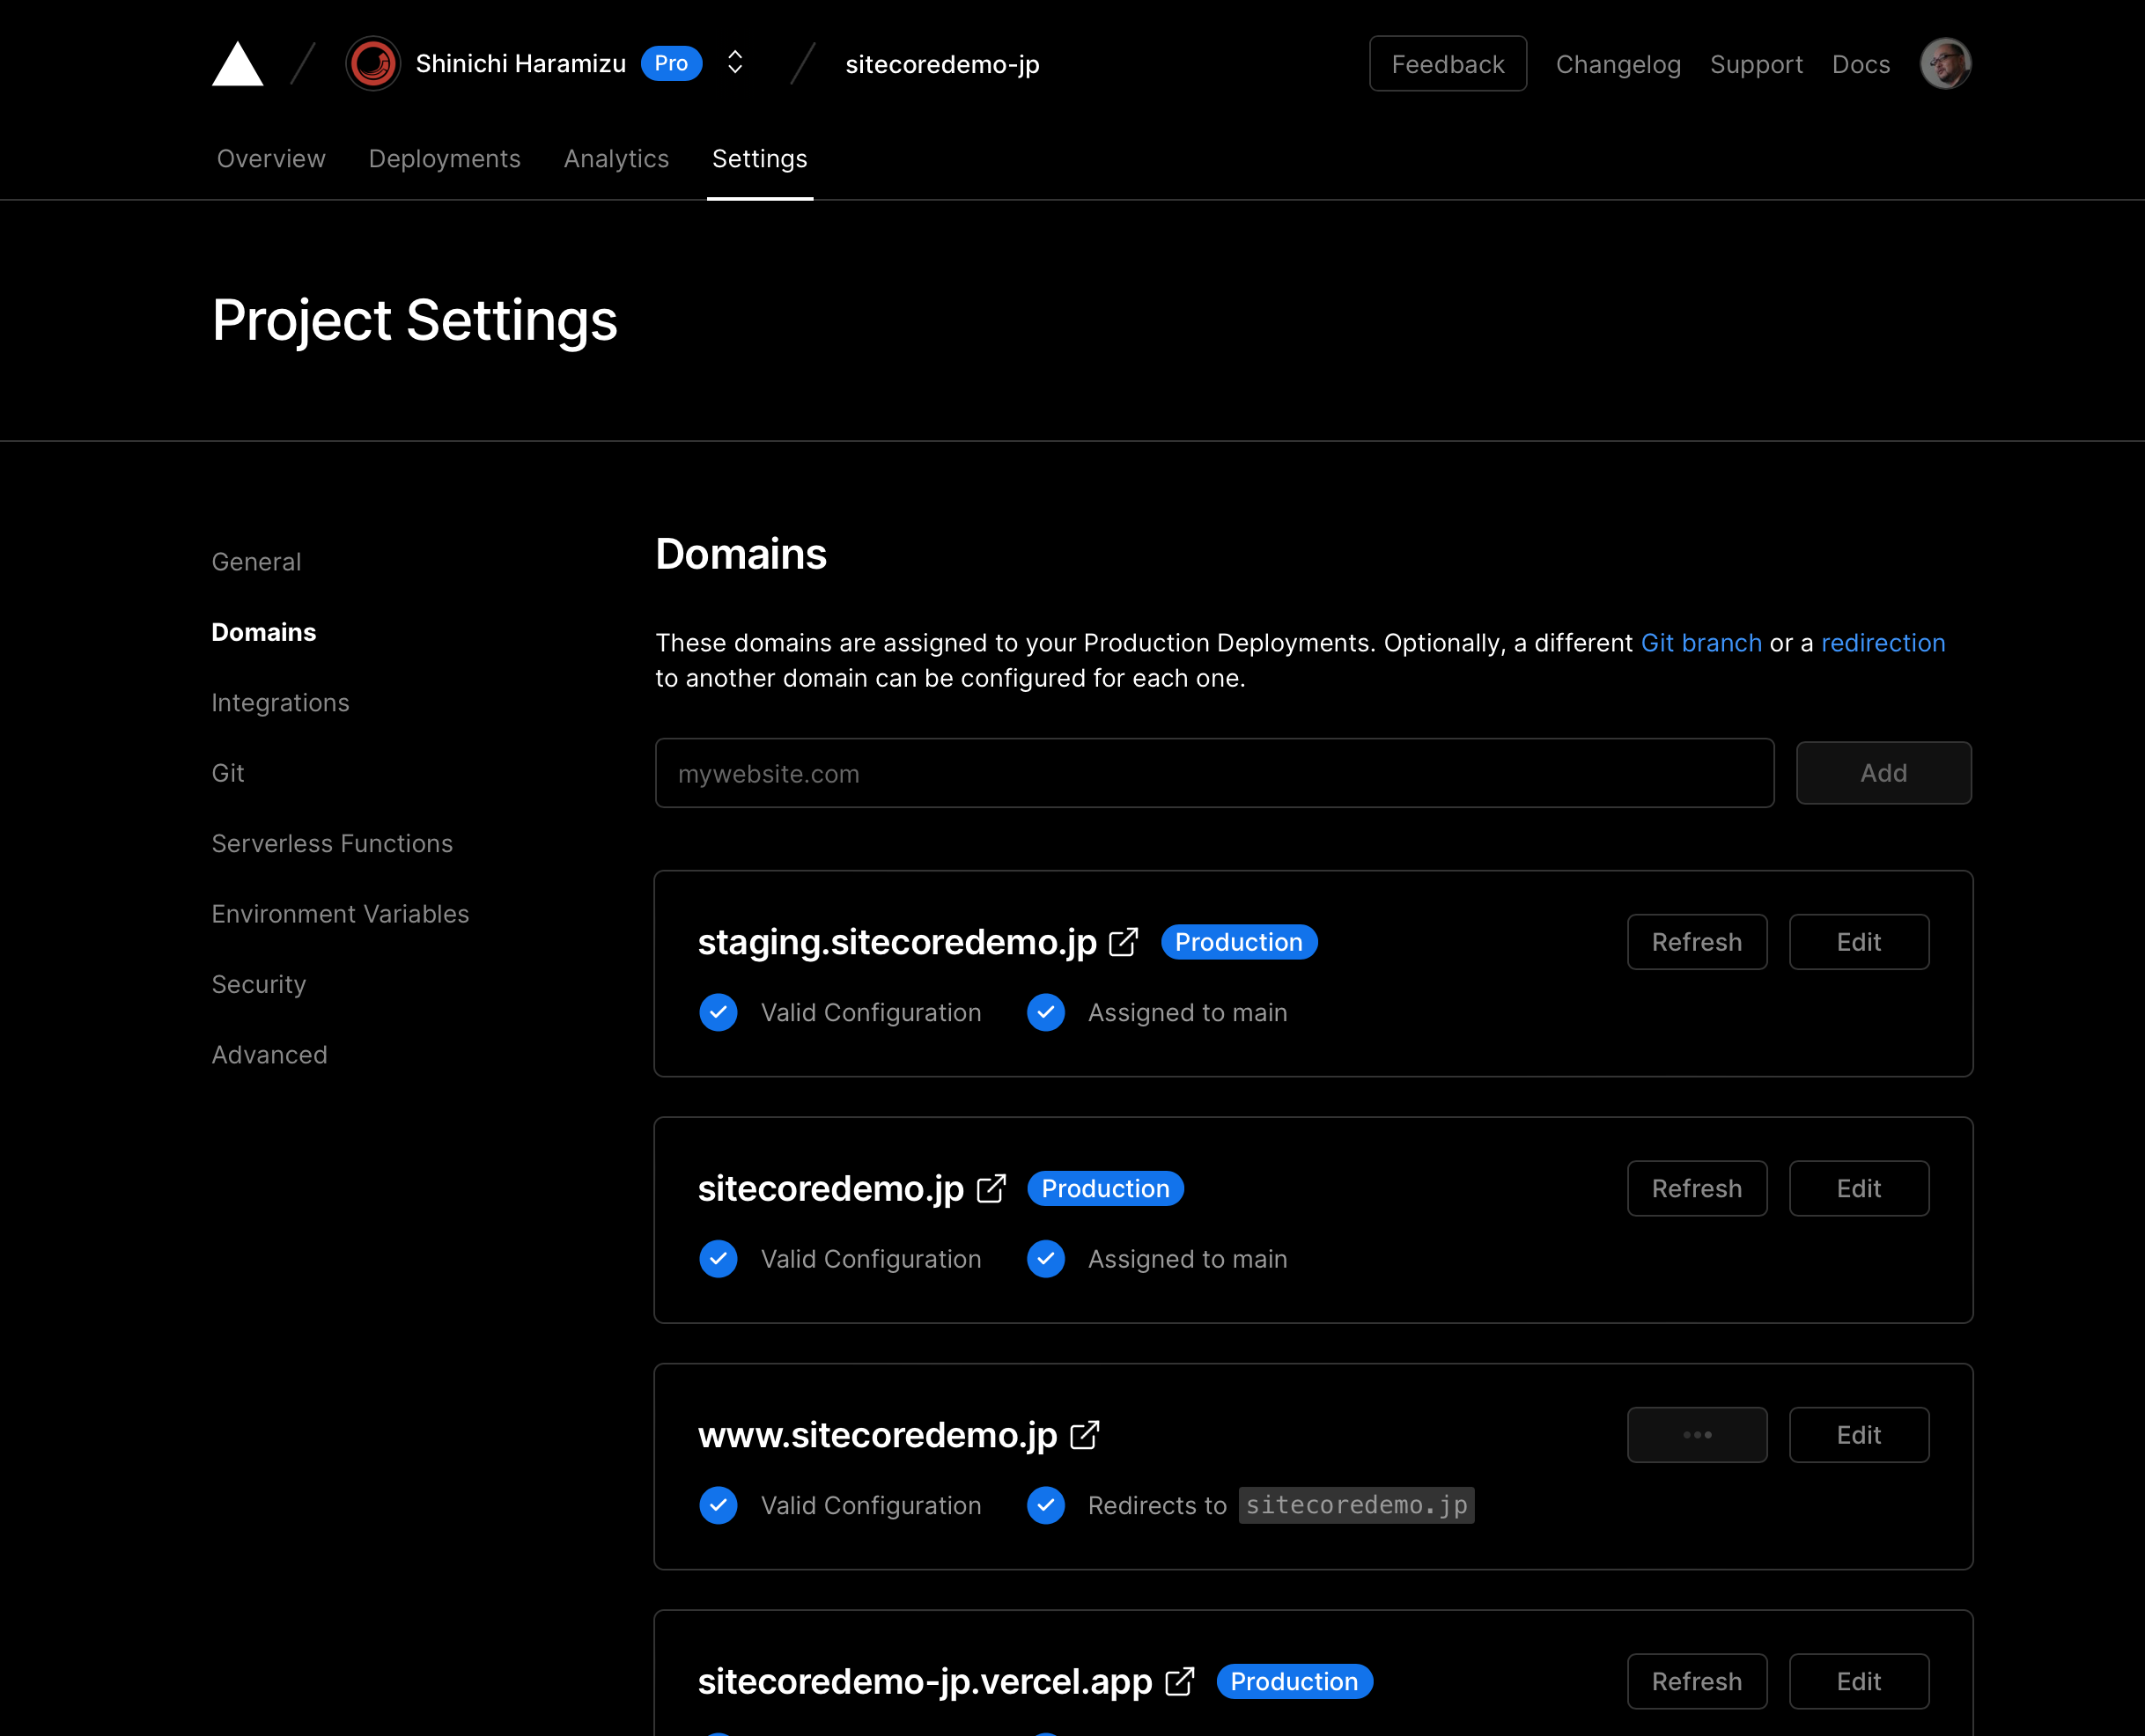The height and width of the screenshot is (1736, 2145).
Task: Select Domains in the settings sidebar
Action: [x=264, y=632]
